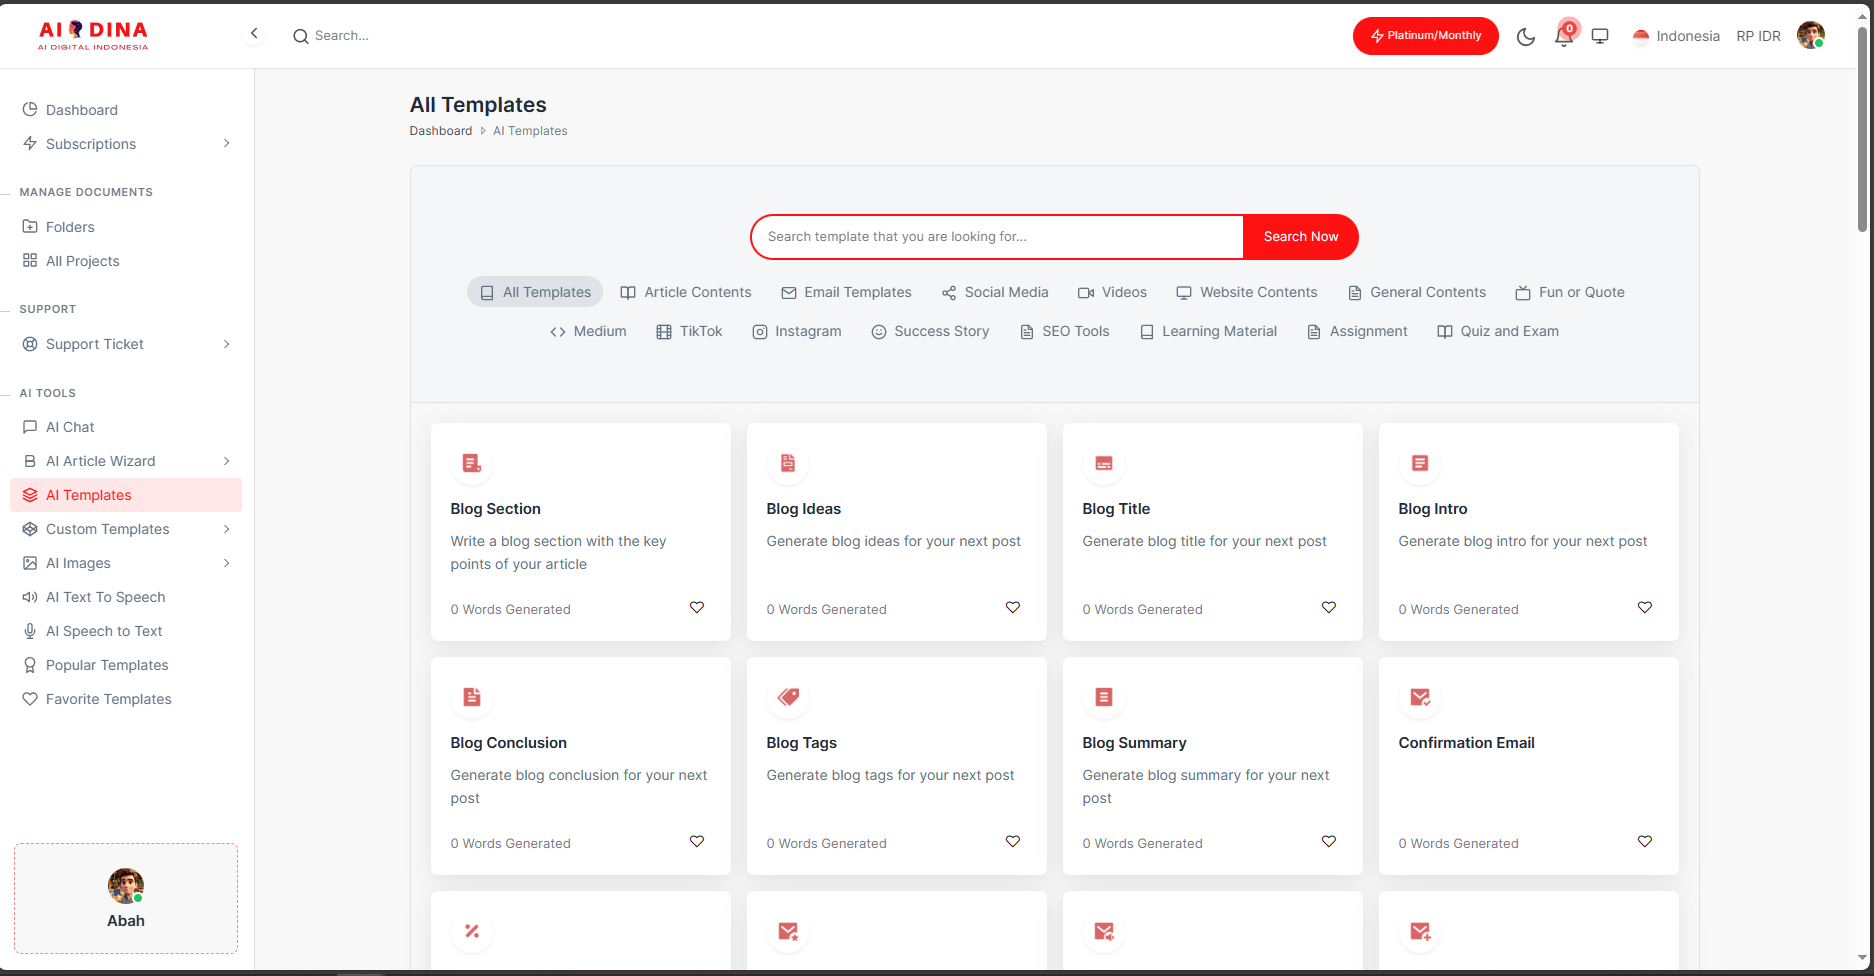Select the Social Media category tab

995,292
